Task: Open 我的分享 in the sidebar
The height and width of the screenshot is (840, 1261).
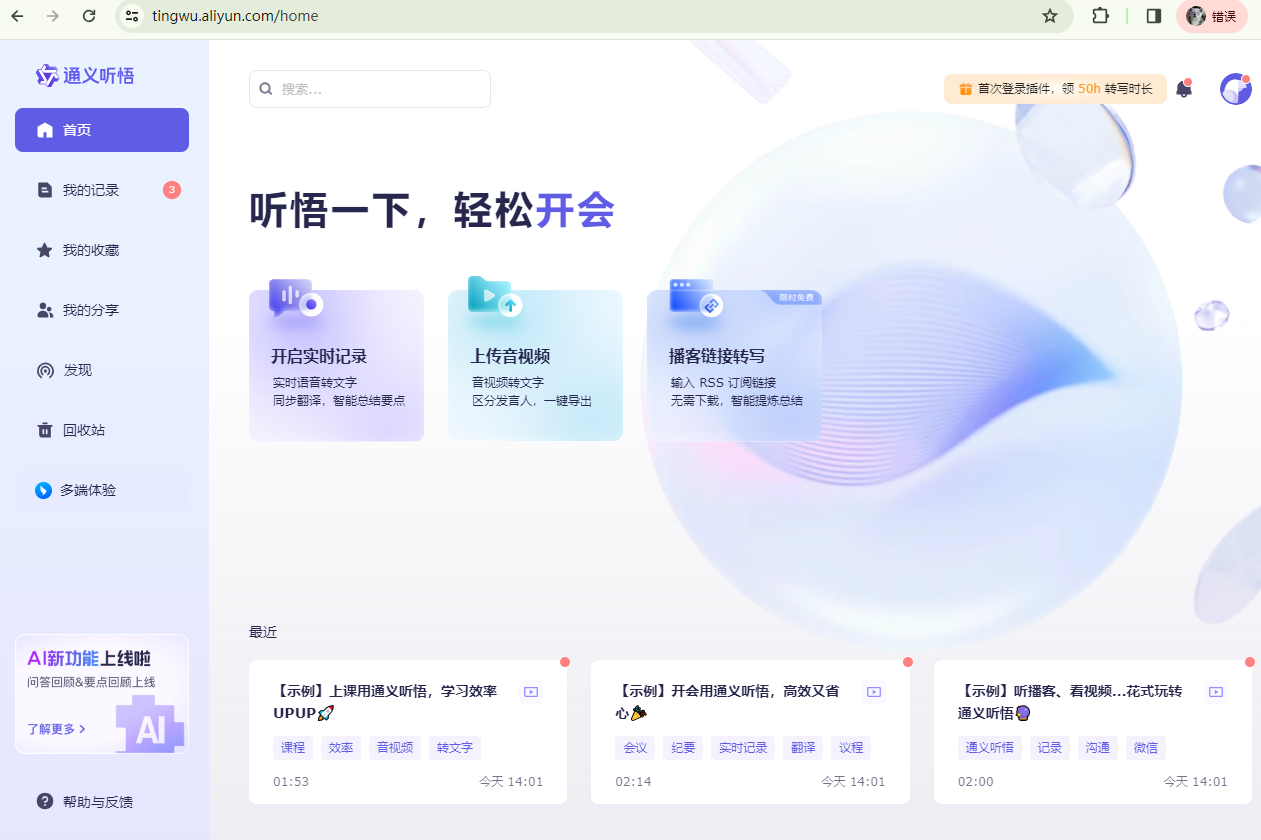Action: [x=102, y=310]
